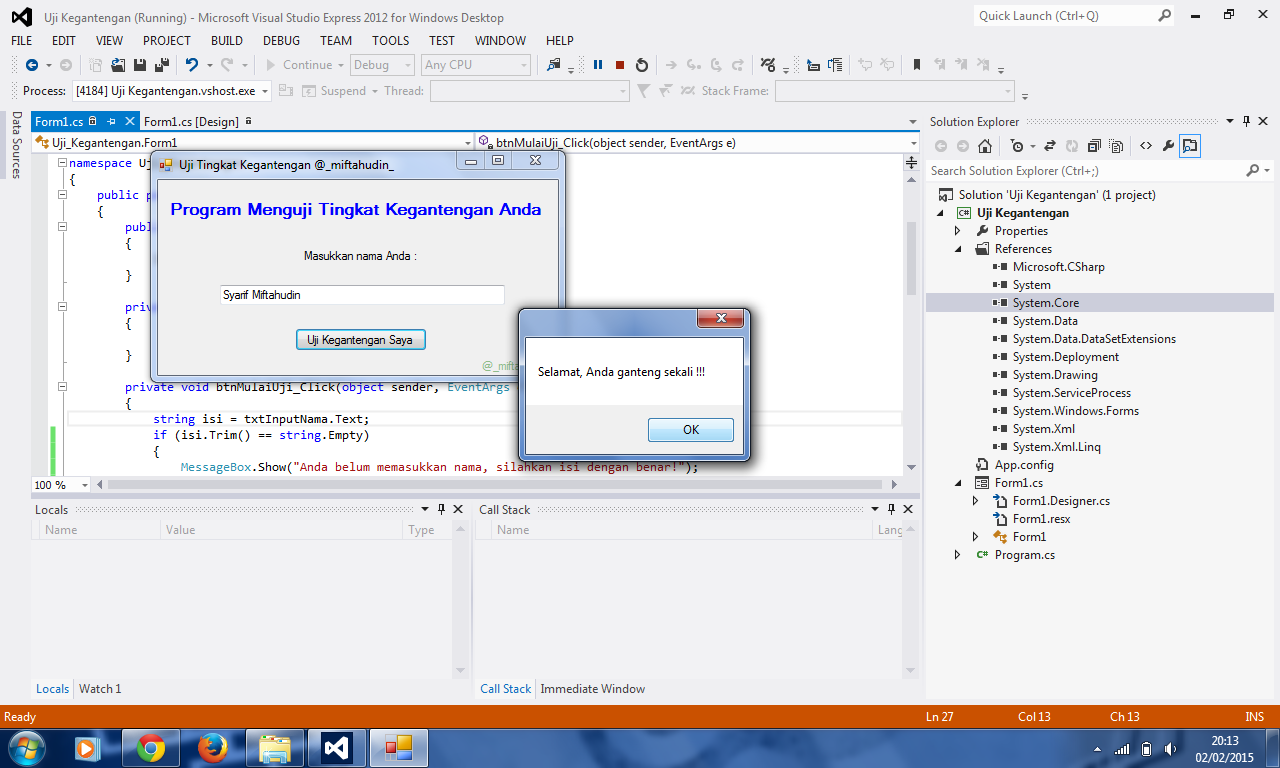Toggle auto-hide pin on Locals panel
Image resolution: width=1280 pixels, height=768 pixels.
(x=442, y=509)
